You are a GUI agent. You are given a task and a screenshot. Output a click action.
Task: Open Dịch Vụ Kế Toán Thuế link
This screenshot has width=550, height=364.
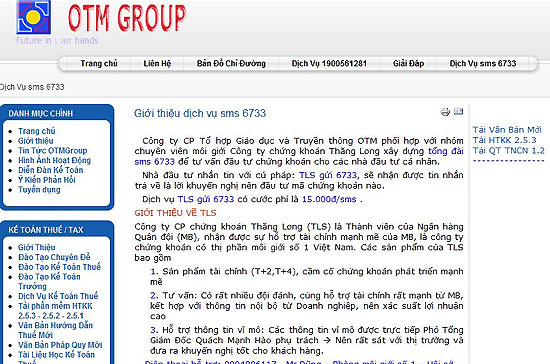point(58,296)
